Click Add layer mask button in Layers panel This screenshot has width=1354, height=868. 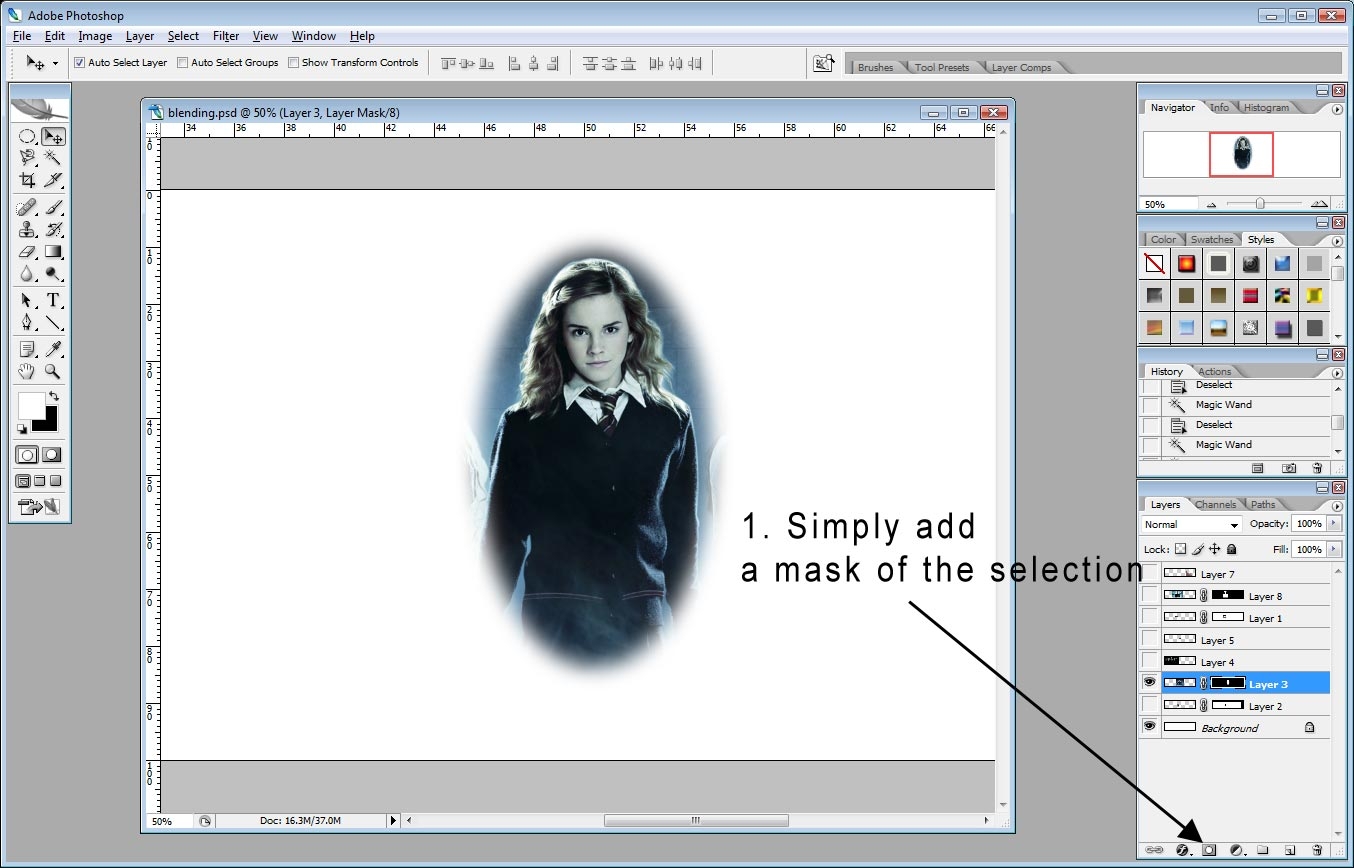click(1209, 850)
